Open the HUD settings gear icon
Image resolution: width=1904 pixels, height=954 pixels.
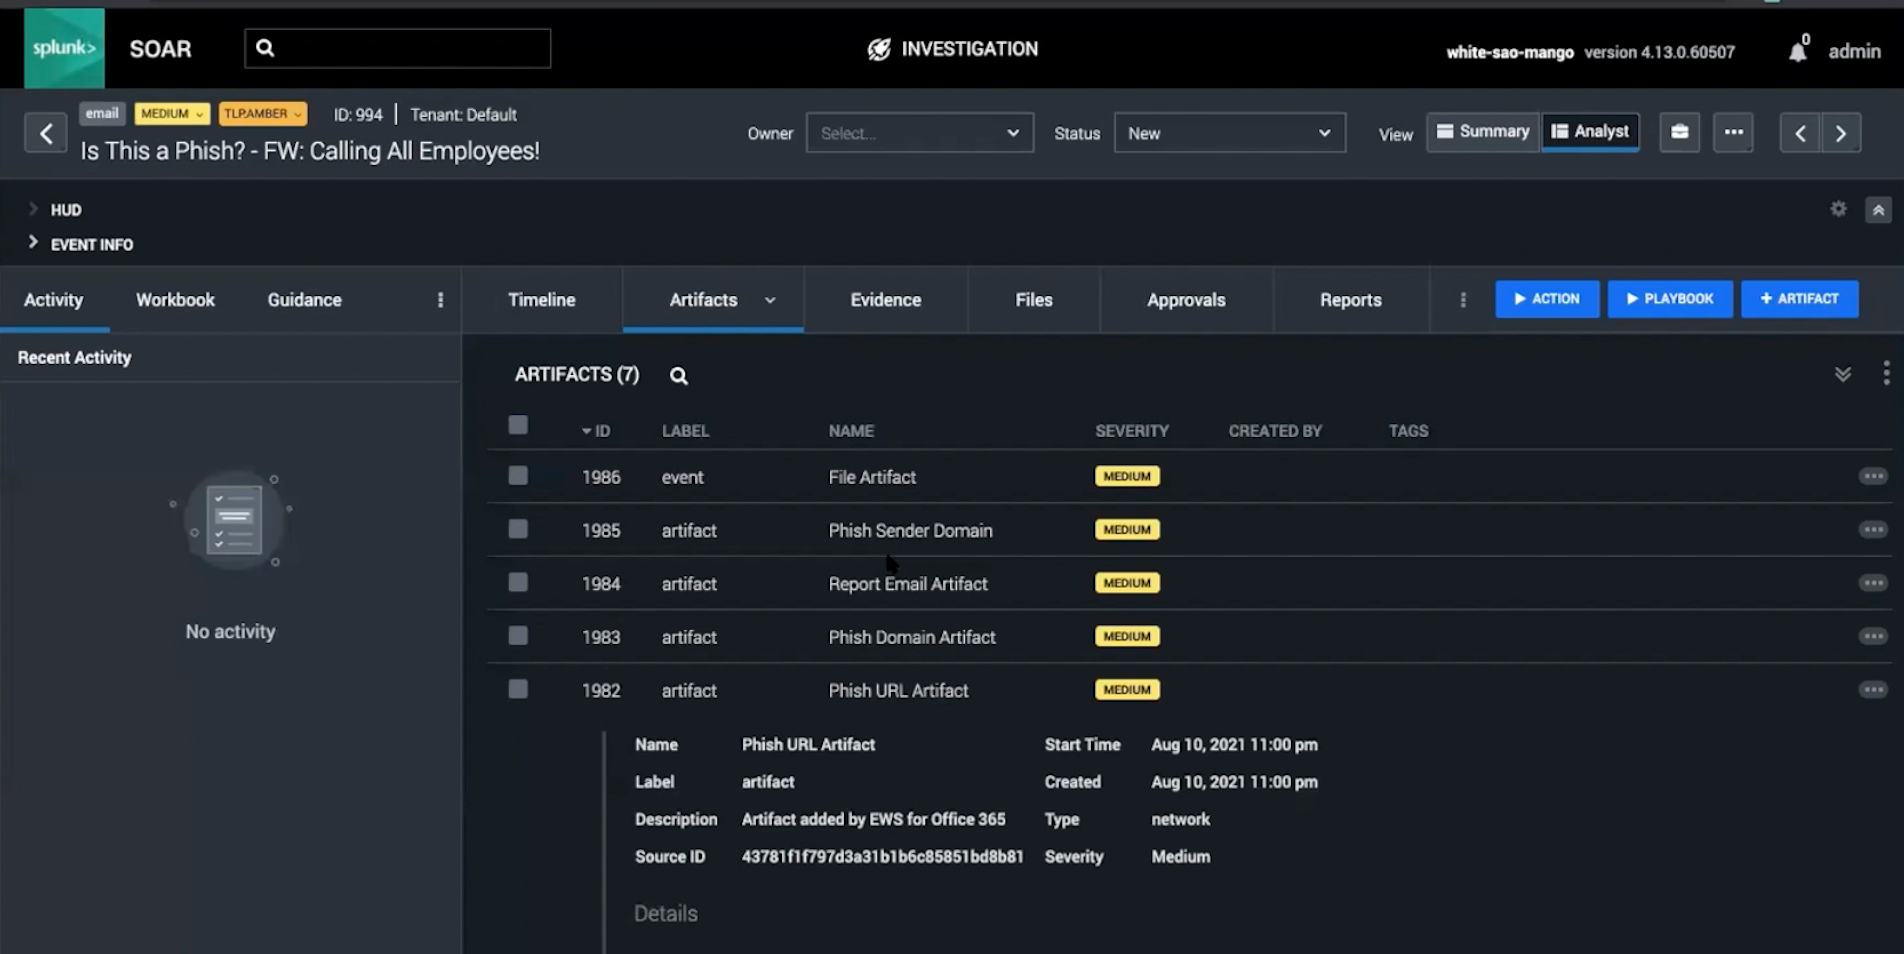click(1839, 209)
